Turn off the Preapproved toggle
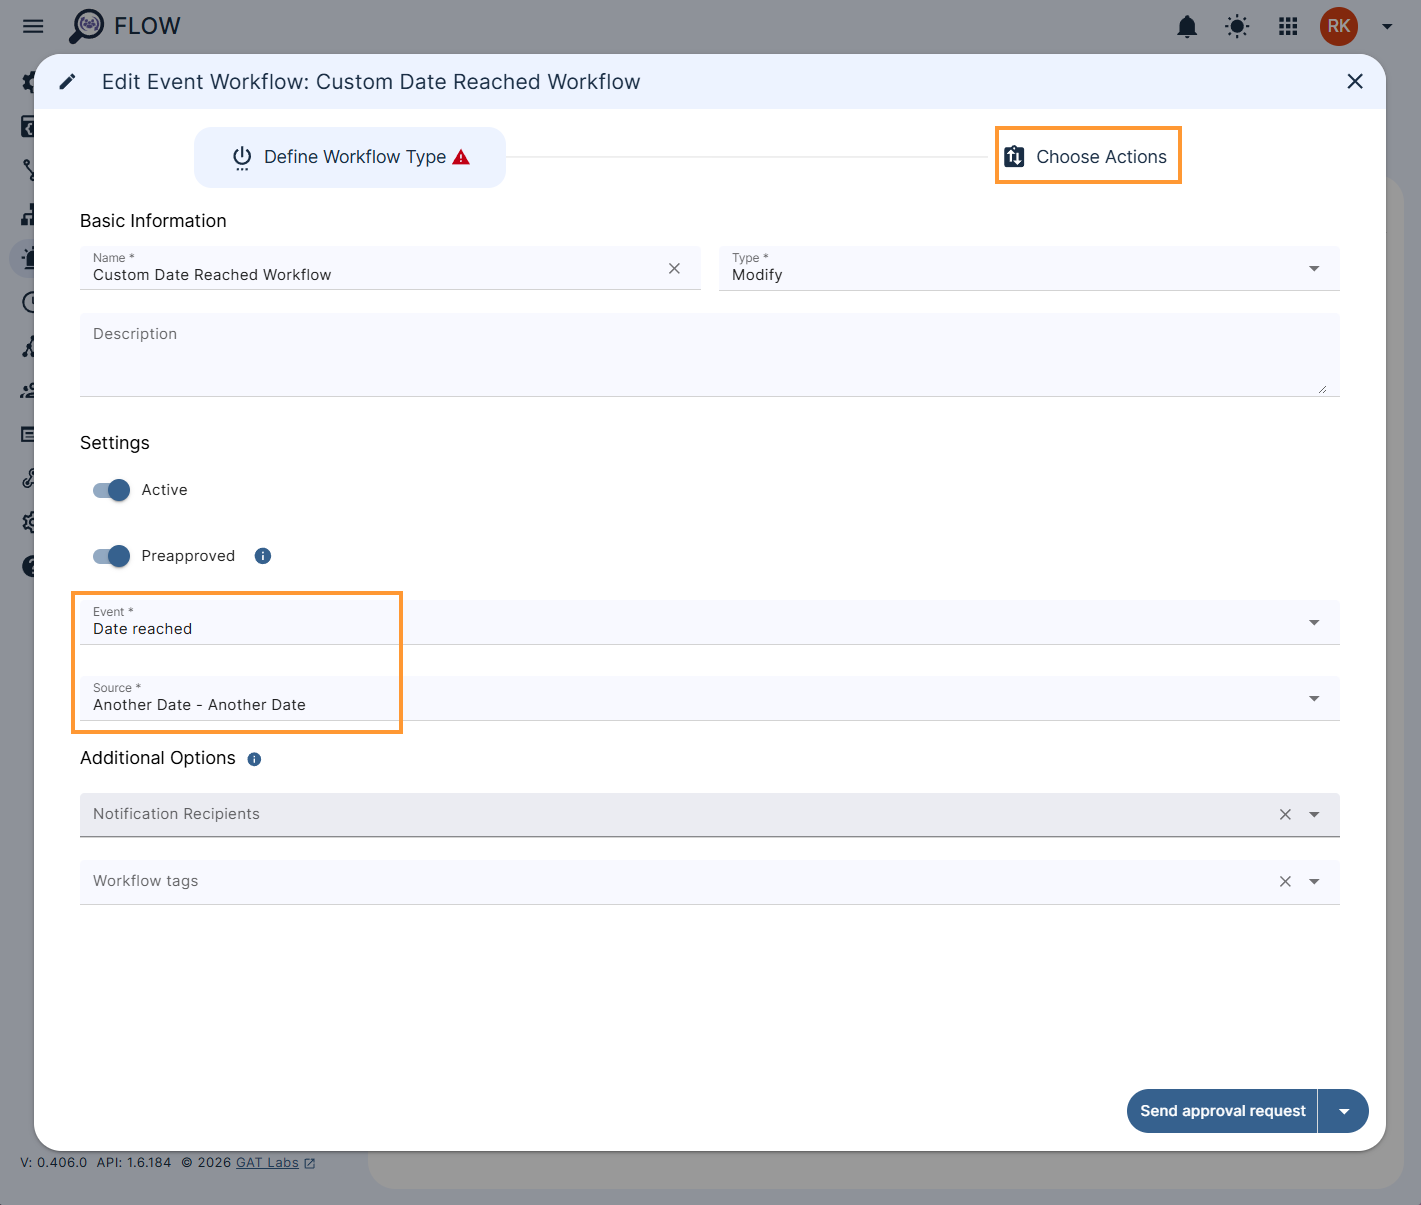This screenshot has width=1421, height=1205. pos(111,556)
